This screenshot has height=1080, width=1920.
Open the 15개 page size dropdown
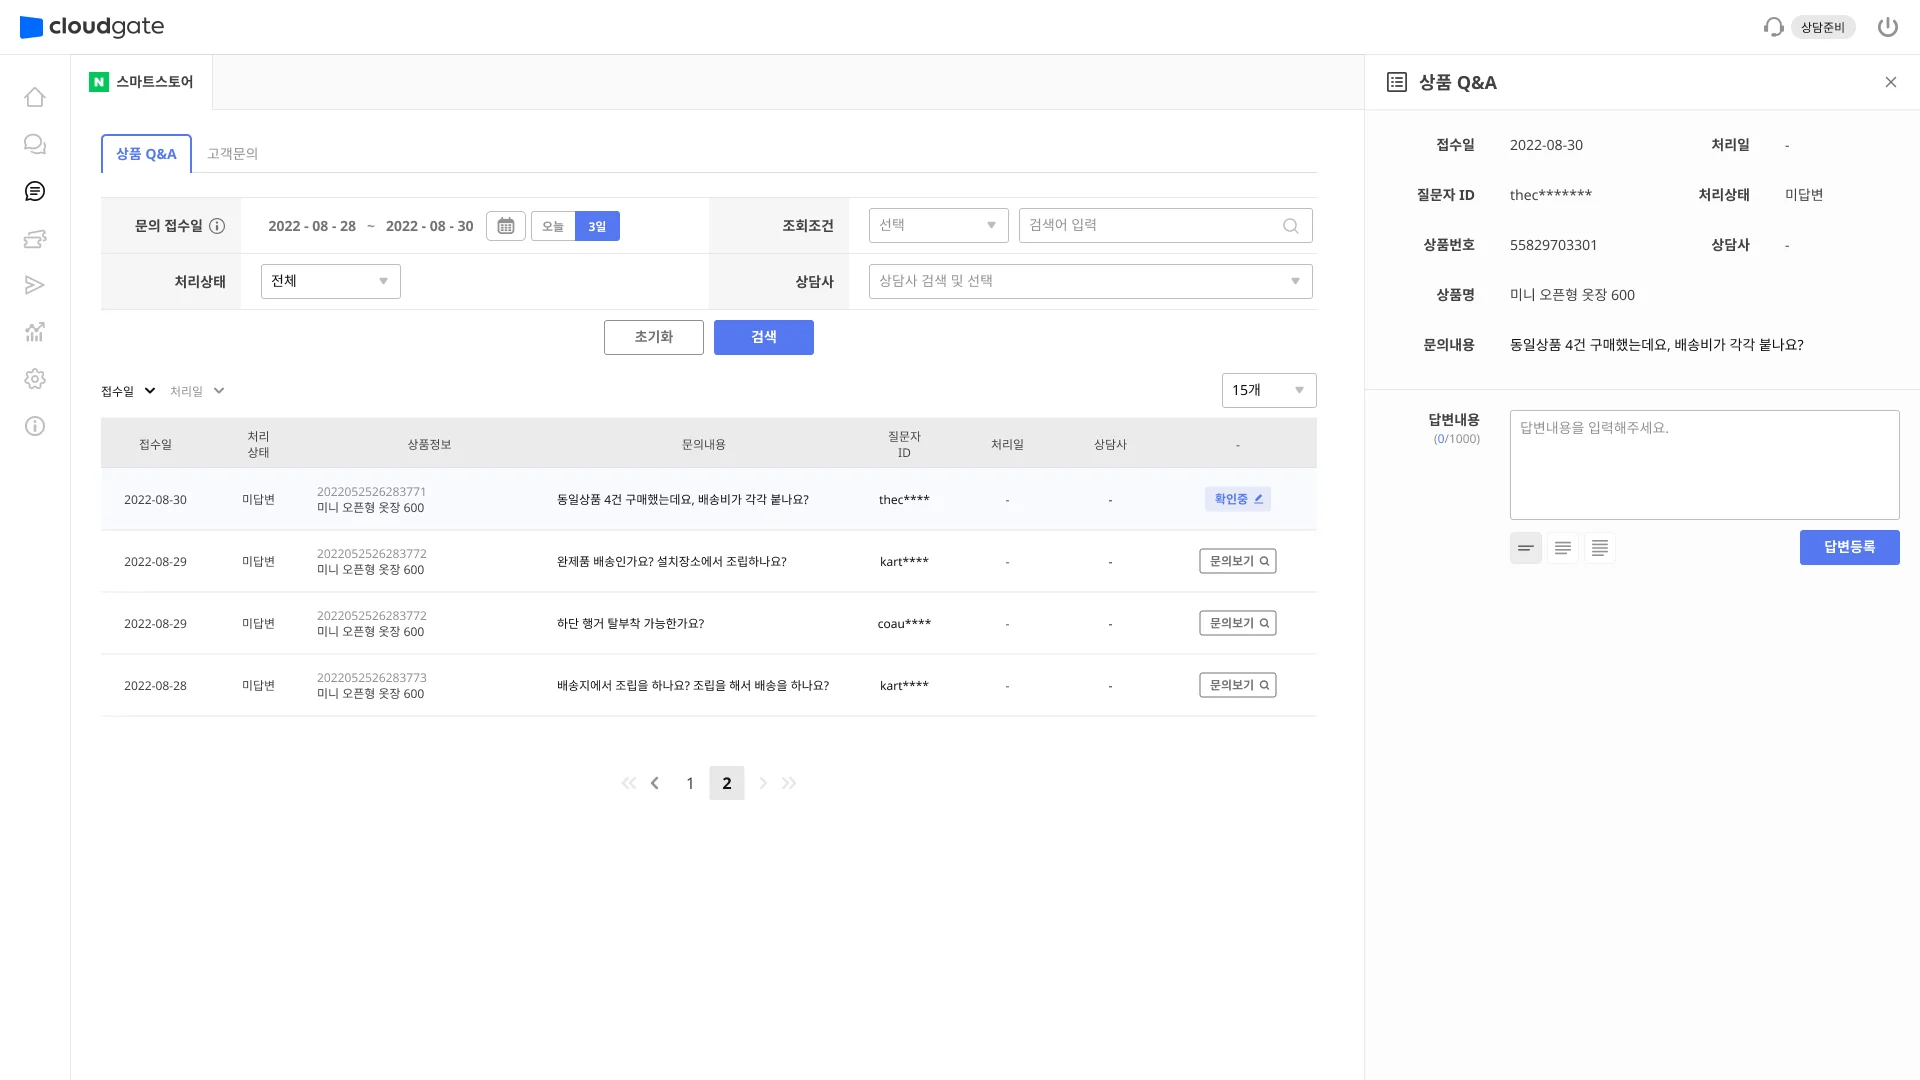(x=1268, y=390)
